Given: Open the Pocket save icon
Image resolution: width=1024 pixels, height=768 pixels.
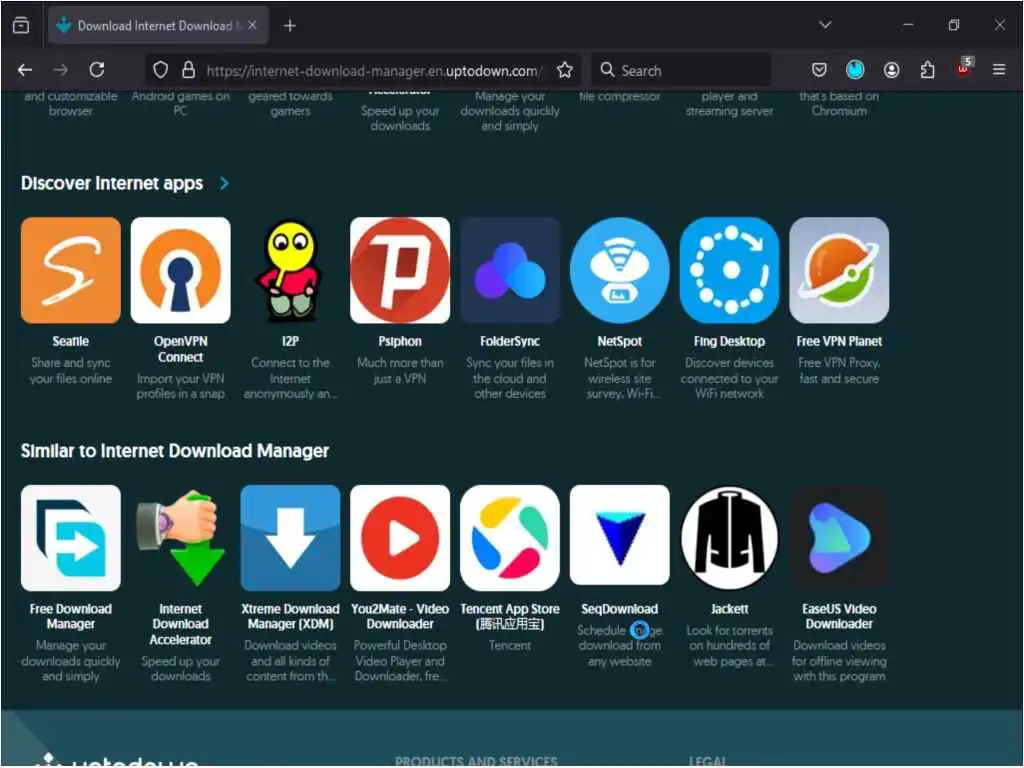Looking at the screenshot, I should [819, 70].
